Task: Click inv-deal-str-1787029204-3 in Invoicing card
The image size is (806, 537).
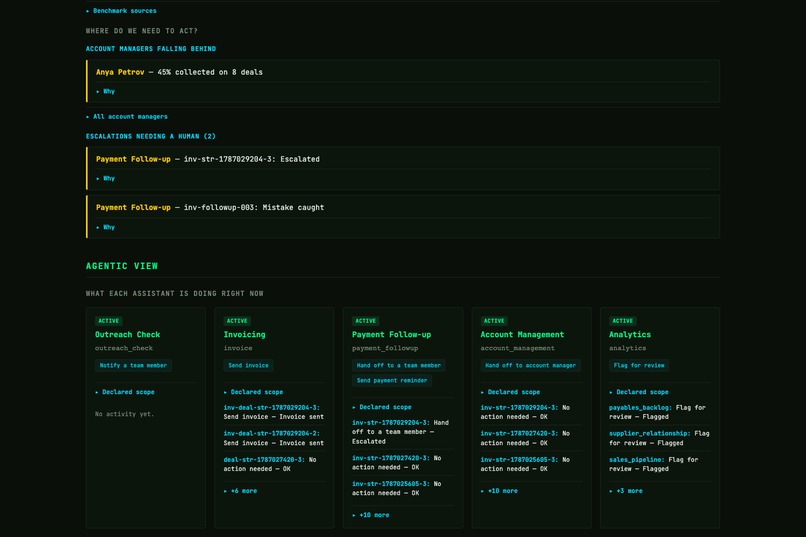Action: tap(271, 408)
